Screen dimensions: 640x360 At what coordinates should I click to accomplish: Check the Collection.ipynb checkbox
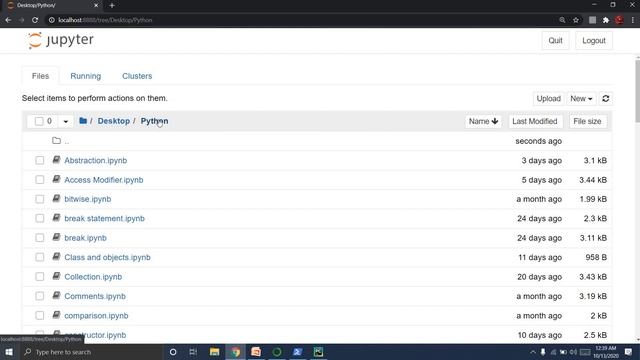pos(40,277)
